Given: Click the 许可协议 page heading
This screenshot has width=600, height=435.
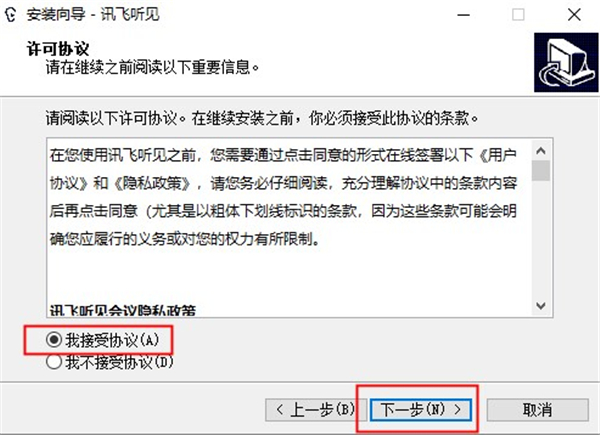Looking at the screenshot, I should pos(58,49).
